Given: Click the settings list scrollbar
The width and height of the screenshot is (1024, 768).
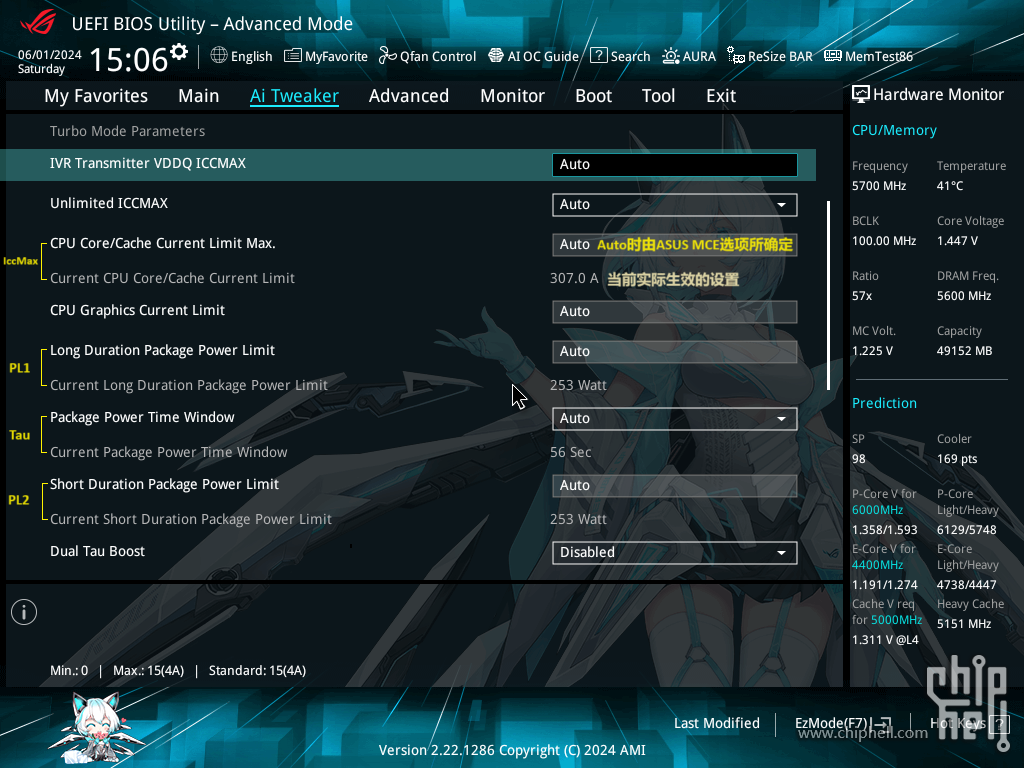Looking at the screenshot, I should tap(829, 295).
